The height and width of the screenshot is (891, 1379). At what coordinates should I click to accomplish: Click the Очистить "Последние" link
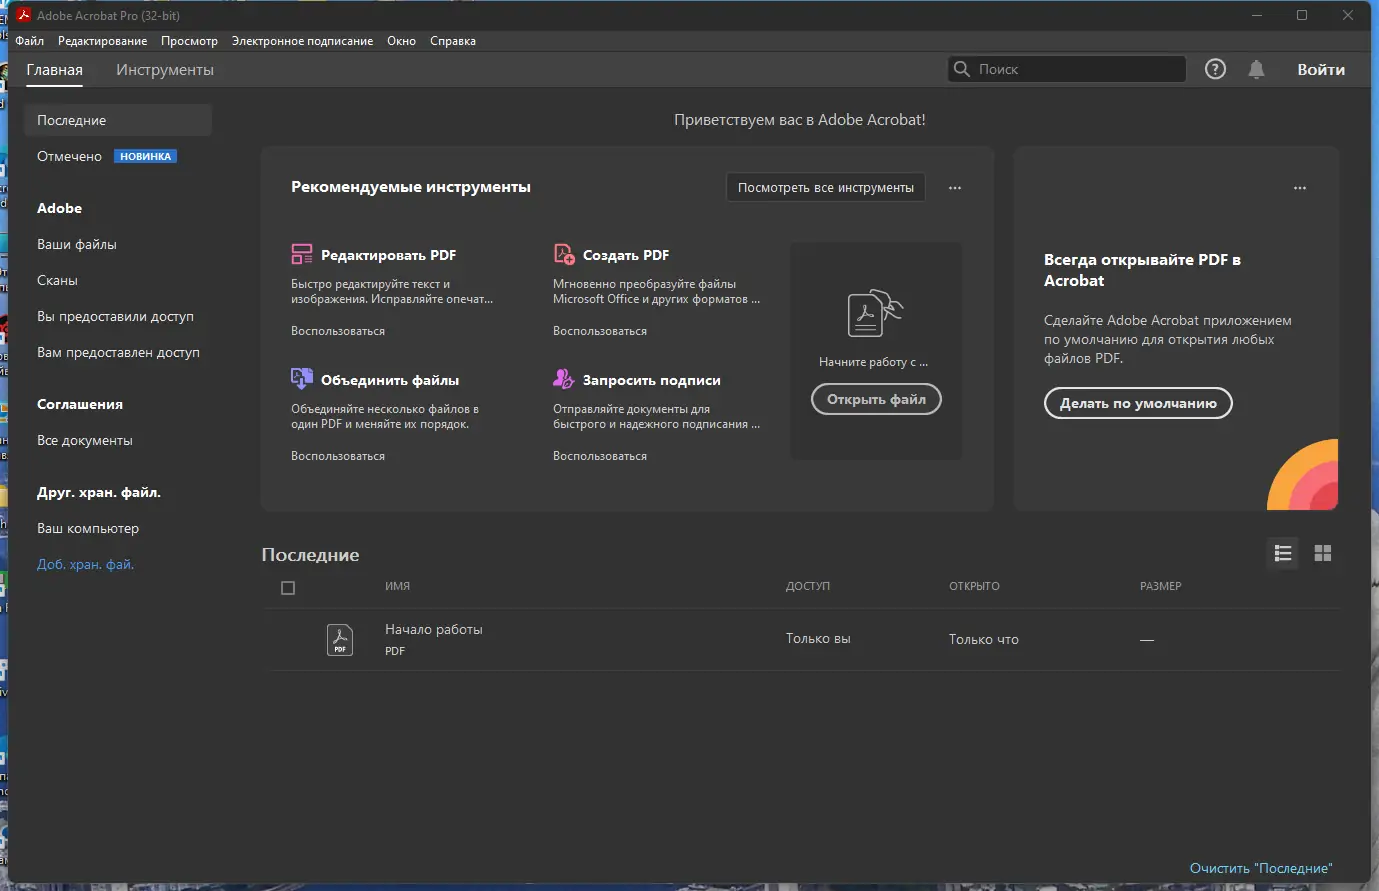pos(1261,868)
